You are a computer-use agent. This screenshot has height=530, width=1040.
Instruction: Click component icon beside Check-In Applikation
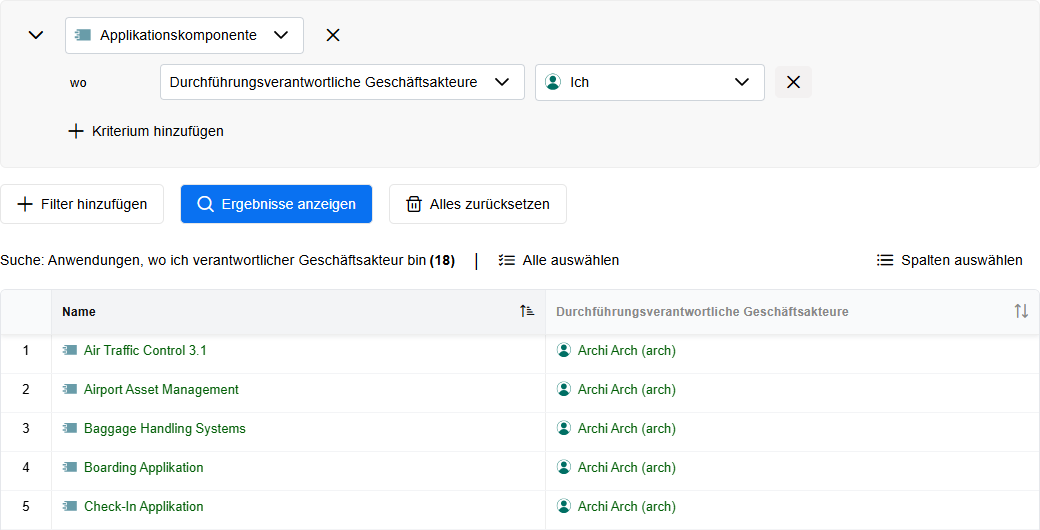click(70, 507)
